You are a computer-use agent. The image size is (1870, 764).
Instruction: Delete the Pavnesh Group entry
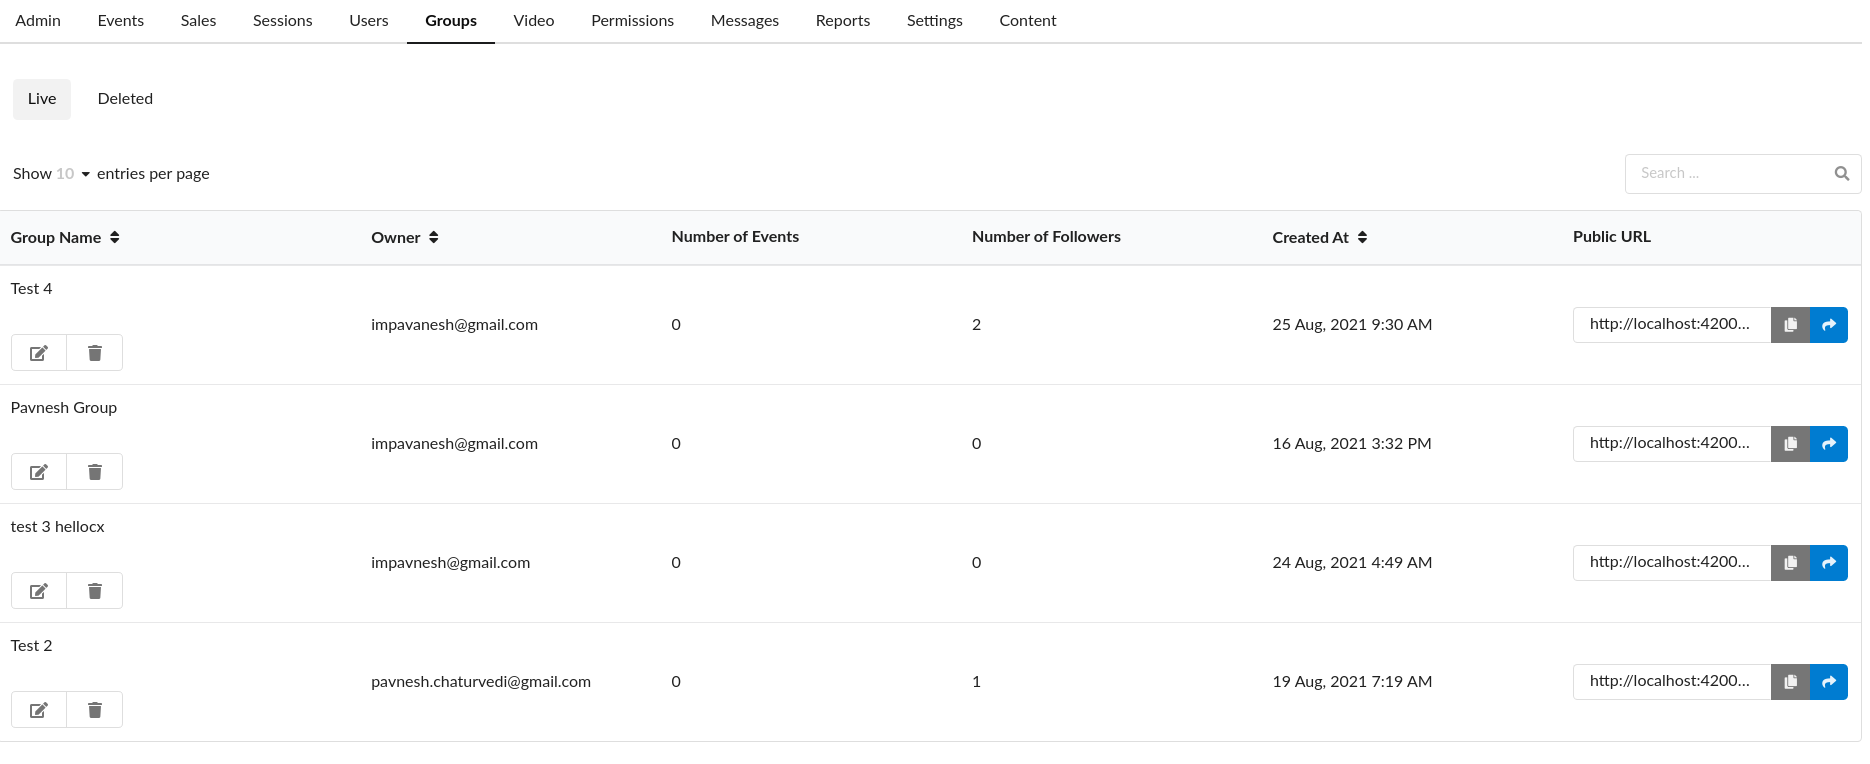pos(95,472)
